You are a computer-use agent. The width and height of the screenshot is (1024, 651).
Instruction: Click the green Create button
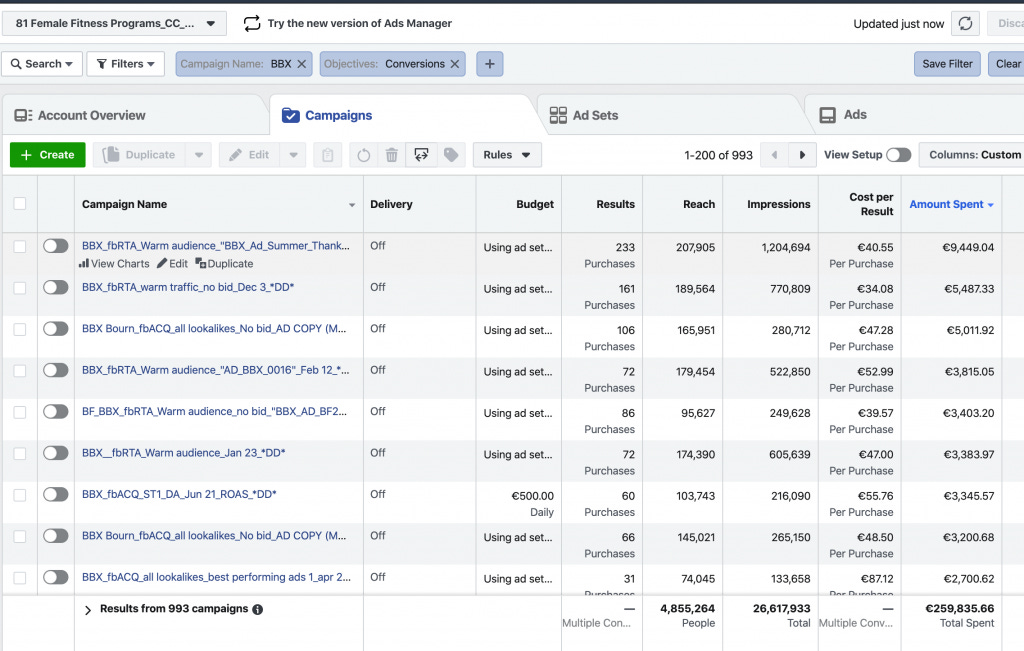[48, 155]
